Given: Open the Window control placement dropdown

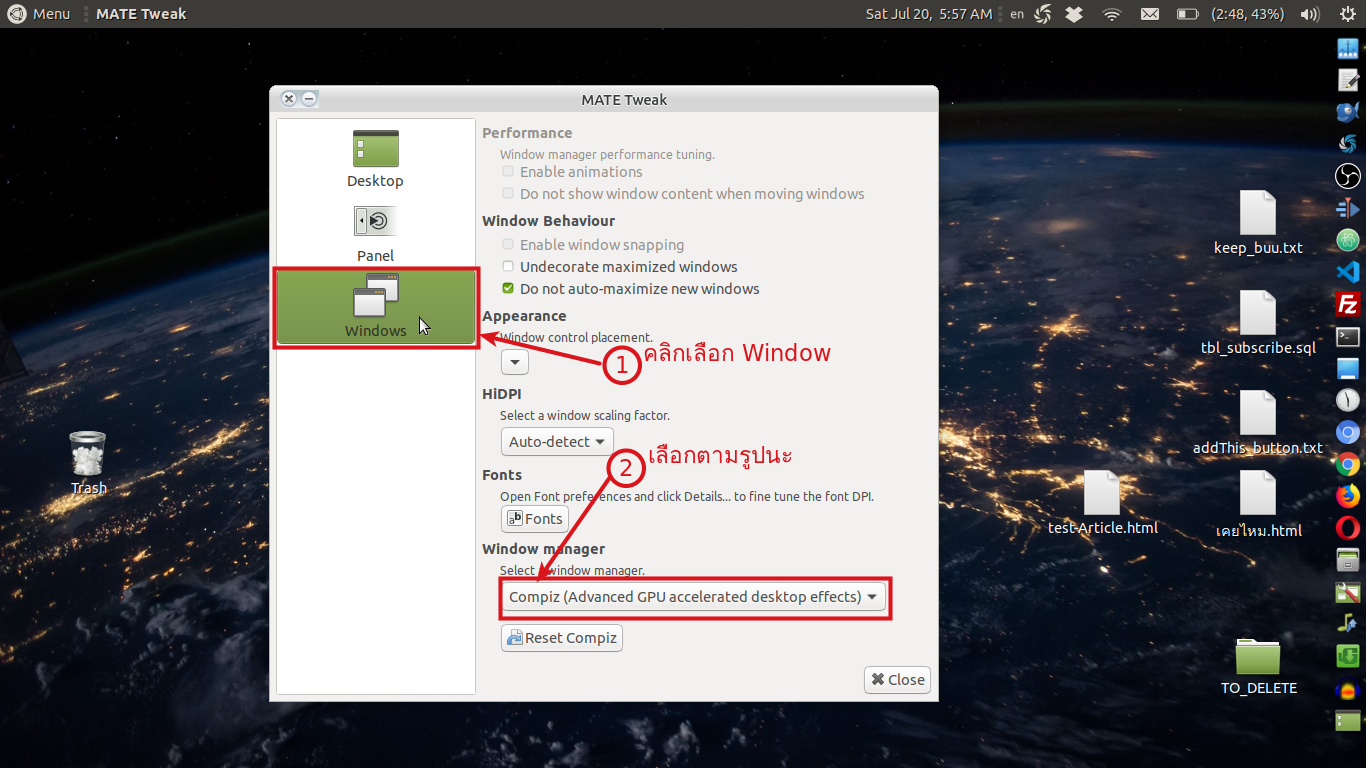Looking at the screenshot, I should [515, 362].
